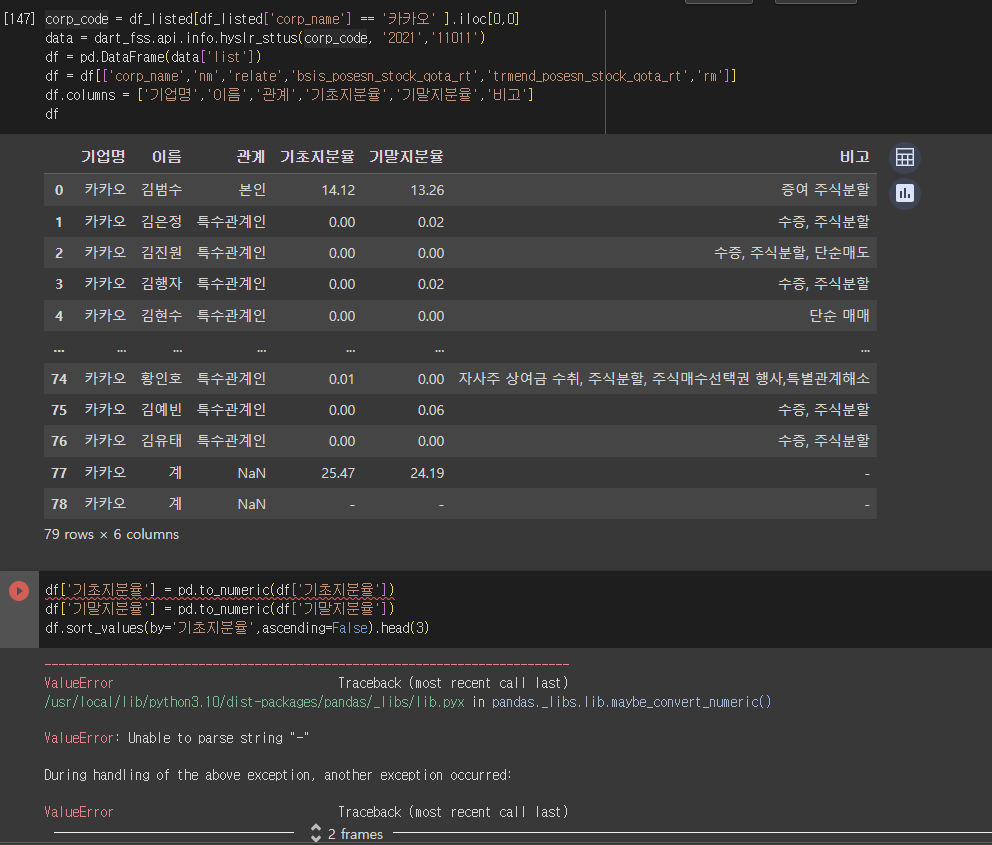Select name cell 김행자
992x845 pixels.
161,284
